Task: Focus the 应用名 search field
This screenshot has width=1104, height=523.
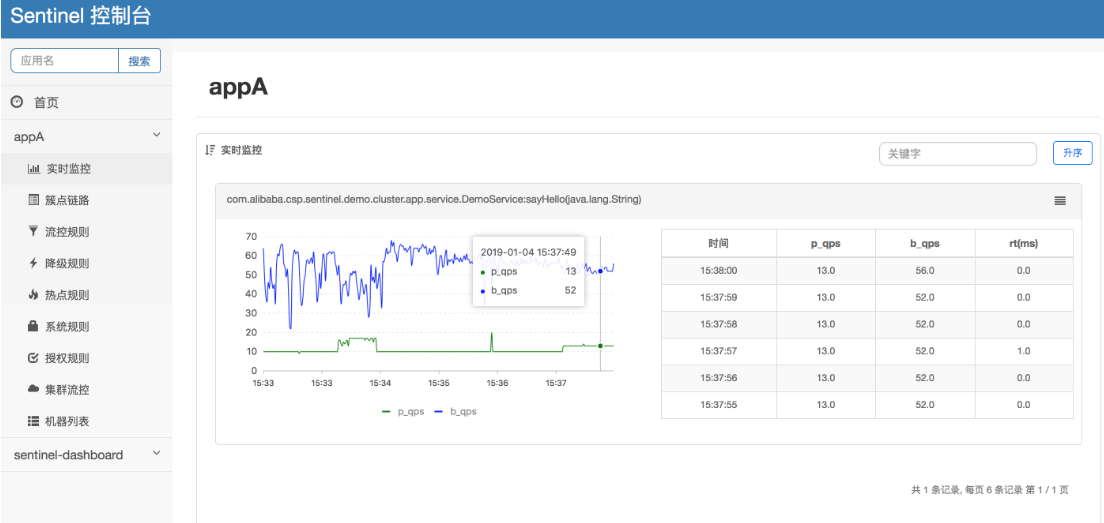Action: [65, 61]
